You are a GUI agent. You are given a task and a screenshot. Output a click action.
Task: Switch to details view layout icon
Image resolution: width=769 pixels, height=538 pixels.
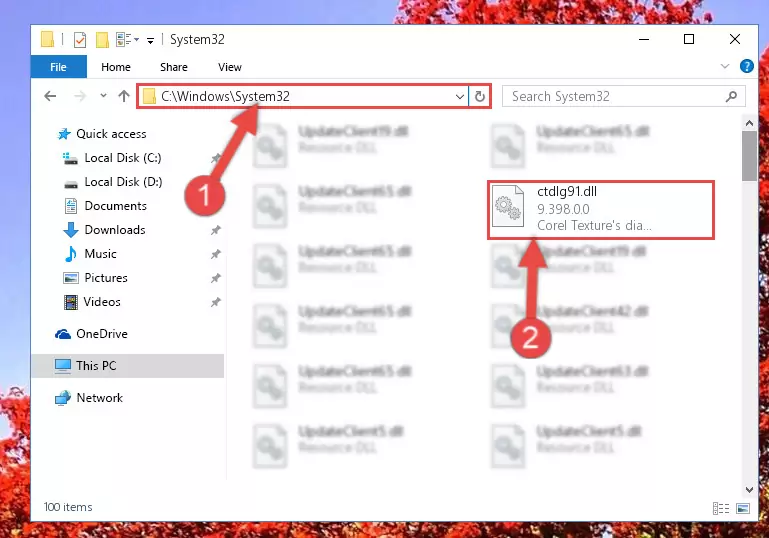pos(720,508)
